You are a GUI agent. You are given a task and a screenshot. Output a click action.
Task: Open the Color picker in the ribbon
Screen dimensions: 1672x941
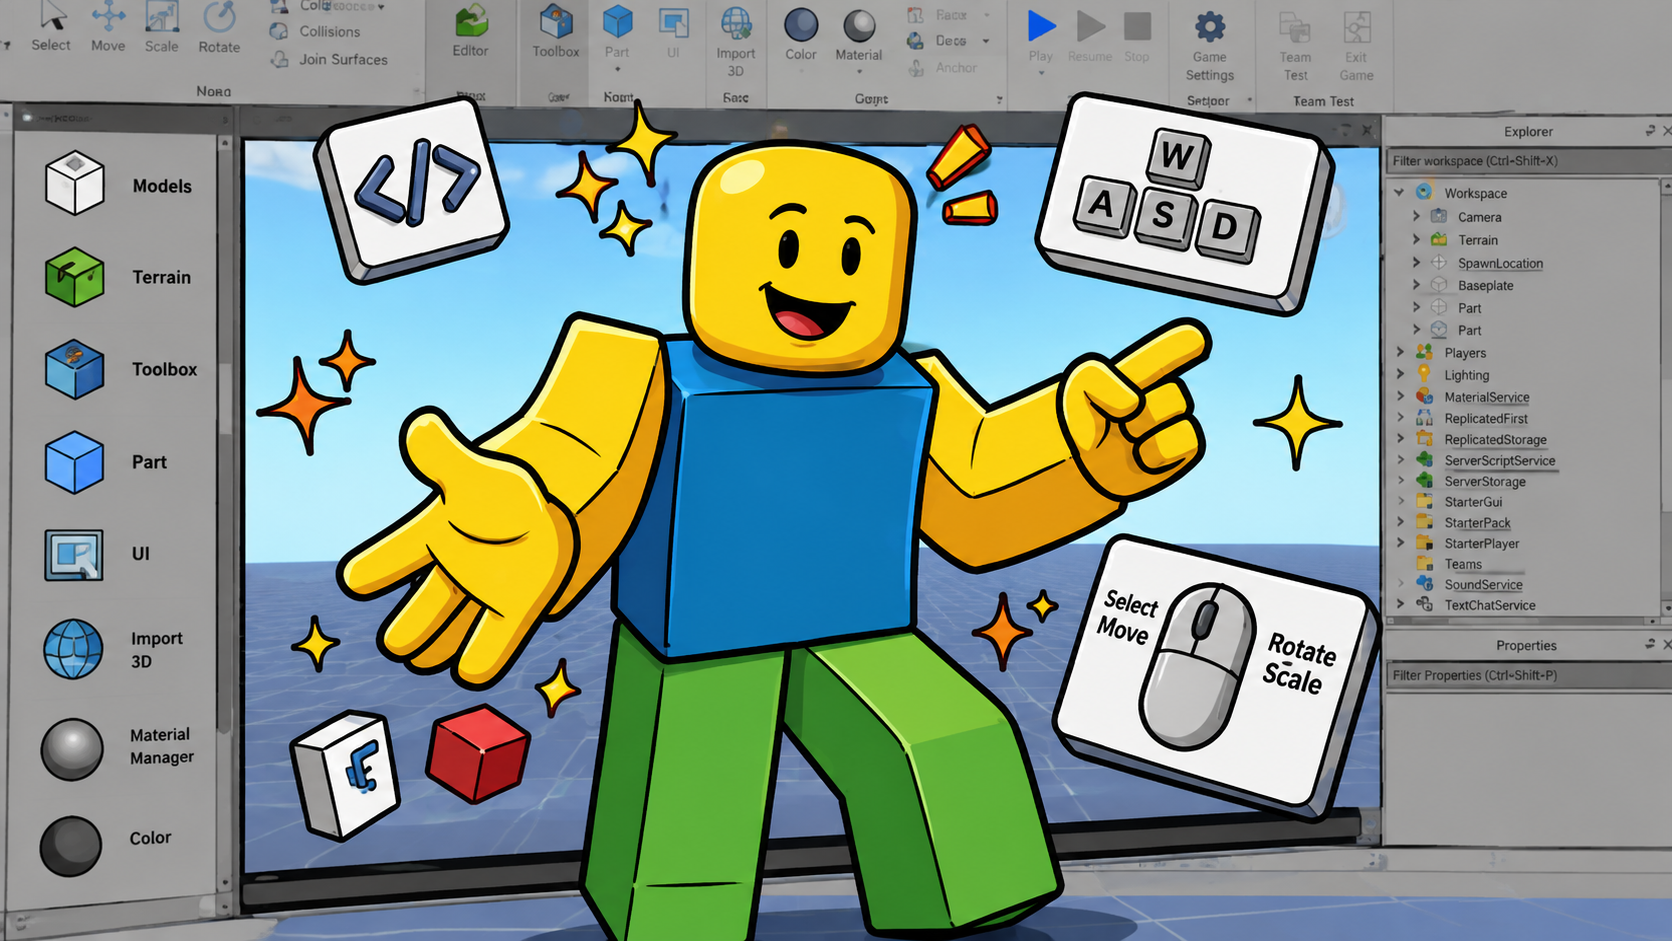click(801, 34)
